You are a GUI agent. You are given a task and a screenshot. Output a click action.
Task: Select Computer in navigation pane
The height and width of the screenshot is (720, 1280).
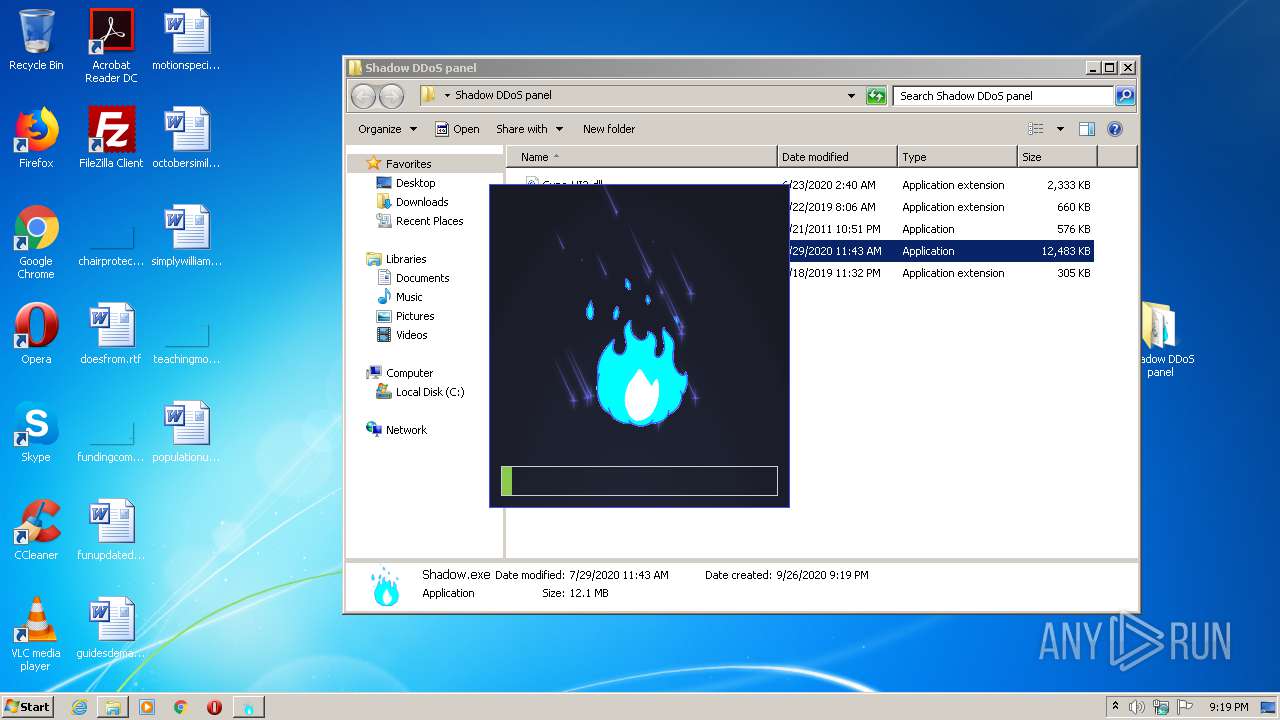click(x=409, y=373)
